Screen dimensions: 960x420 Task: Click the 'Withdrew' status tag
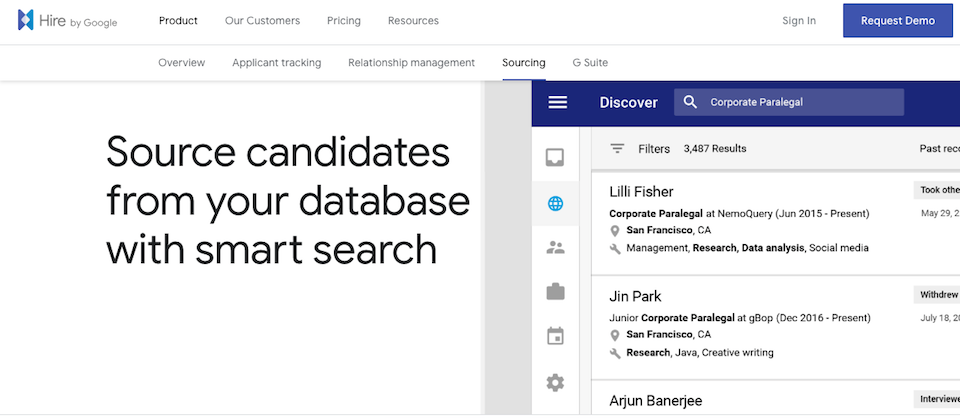(x=937, y=294)
